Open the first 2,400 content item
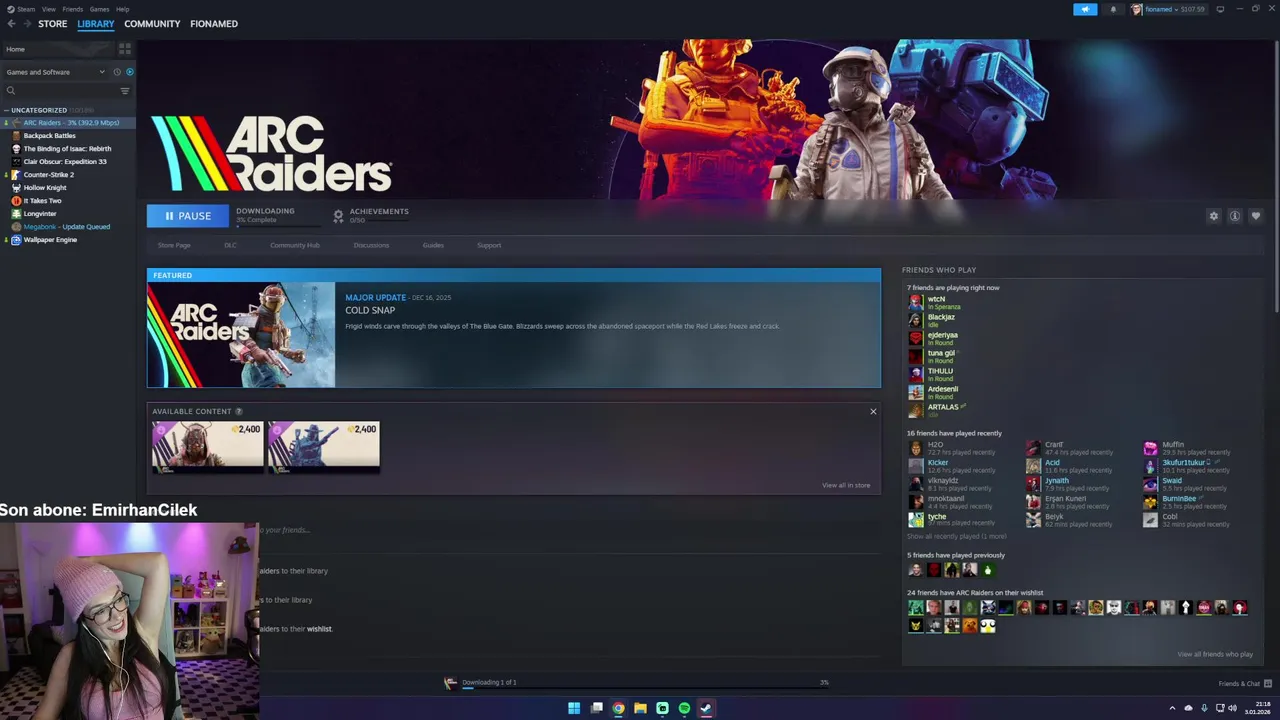 [207, 447]
